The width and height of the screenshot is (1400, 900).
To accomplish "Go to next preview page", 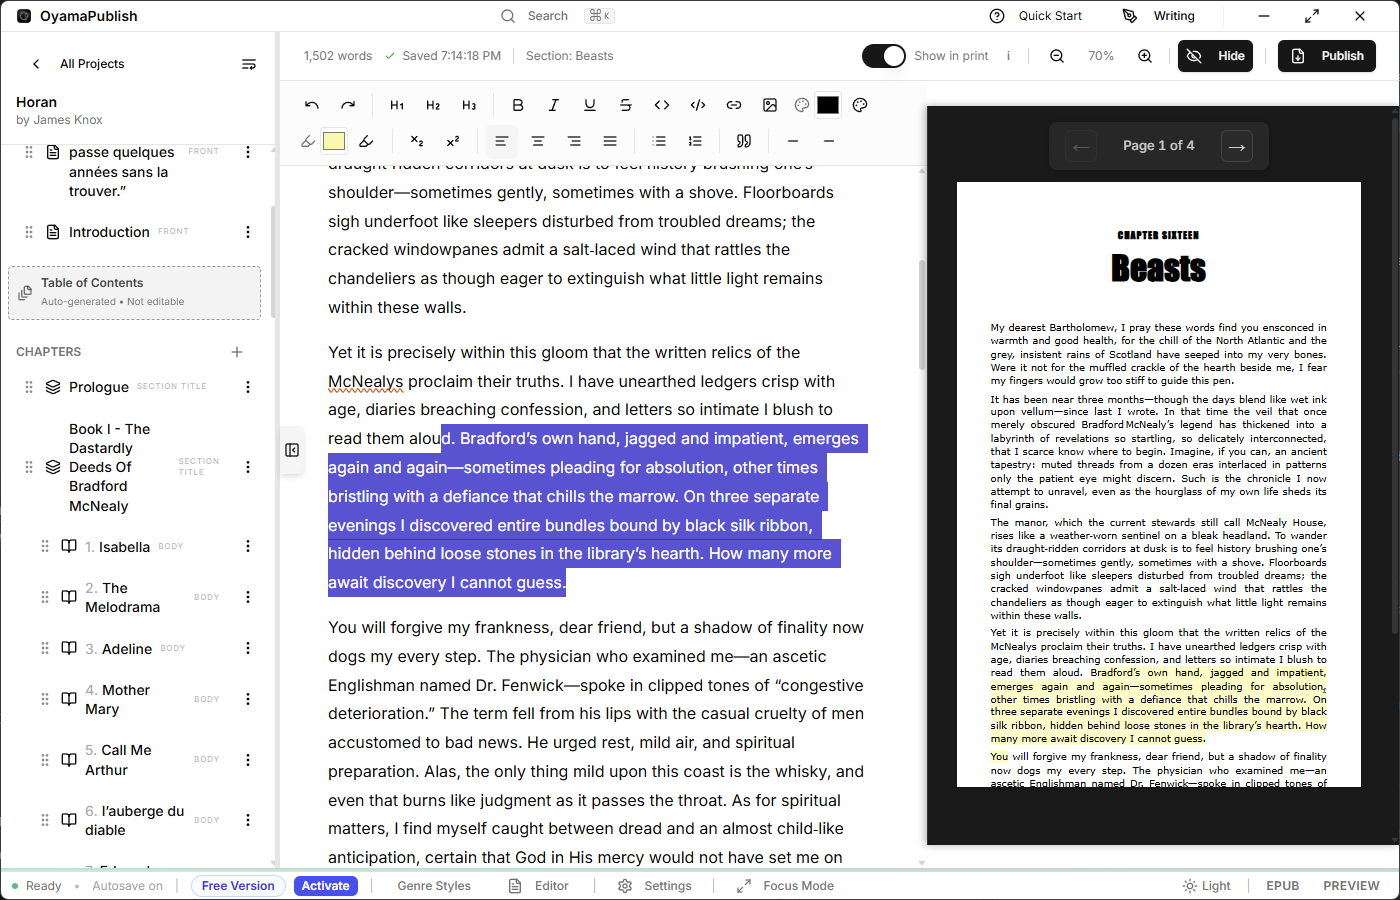I will point(1236,147).
